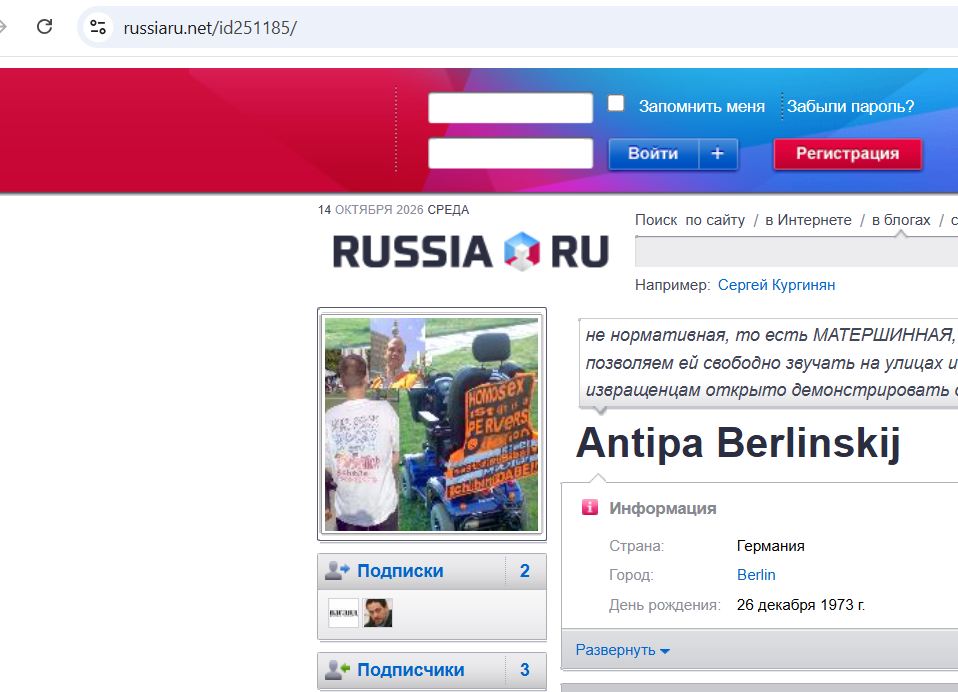Open the Сергей Кургинян example link
This screenshot has height=692, width=958.
pos(776,285)
